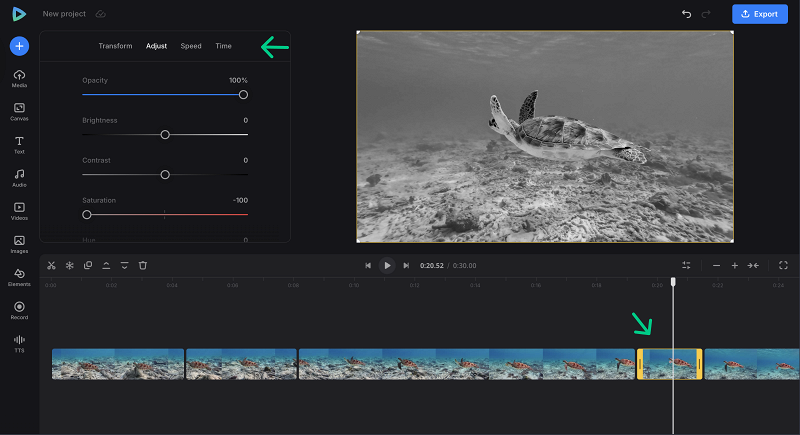Split clip with the scissors tool

(x=51, y=265)
